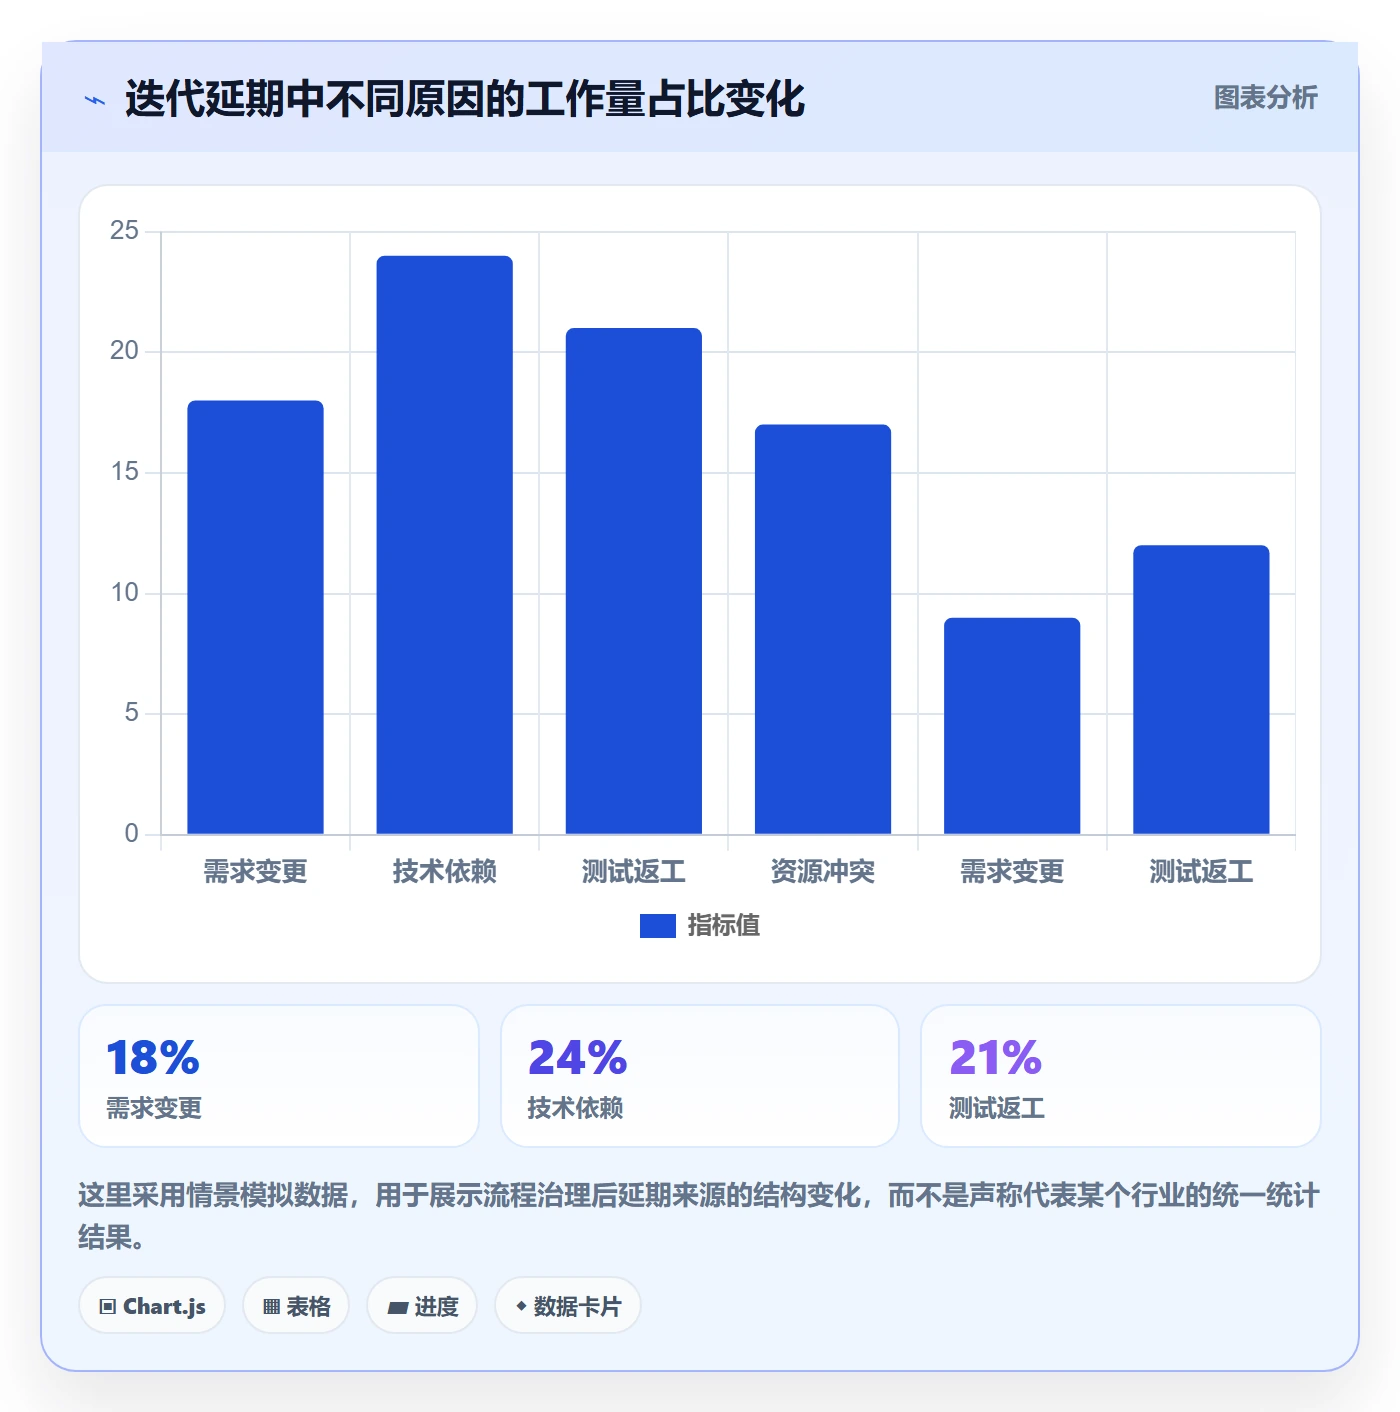This screenshot has width=1400, height=1412.
Task: Select the Chart.js tag chip
Action: 152,1306
